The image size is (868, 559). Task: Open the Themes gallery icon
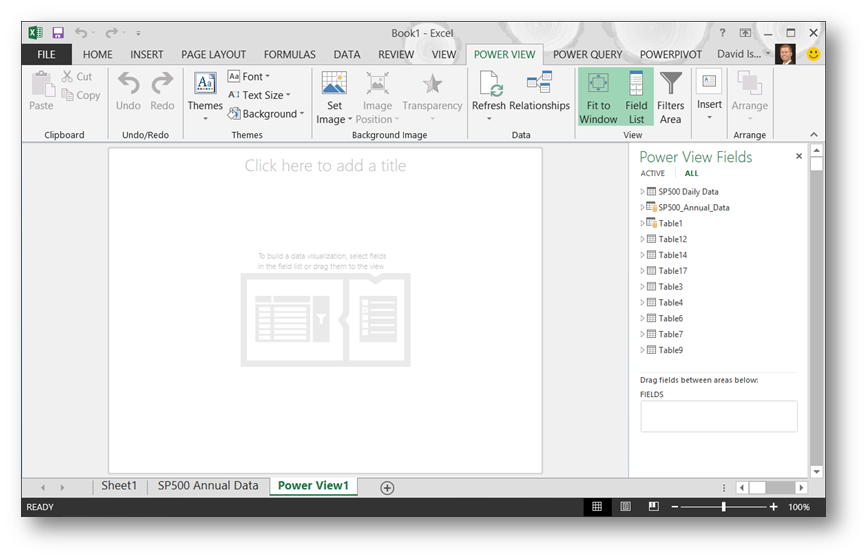pos(205,84)
